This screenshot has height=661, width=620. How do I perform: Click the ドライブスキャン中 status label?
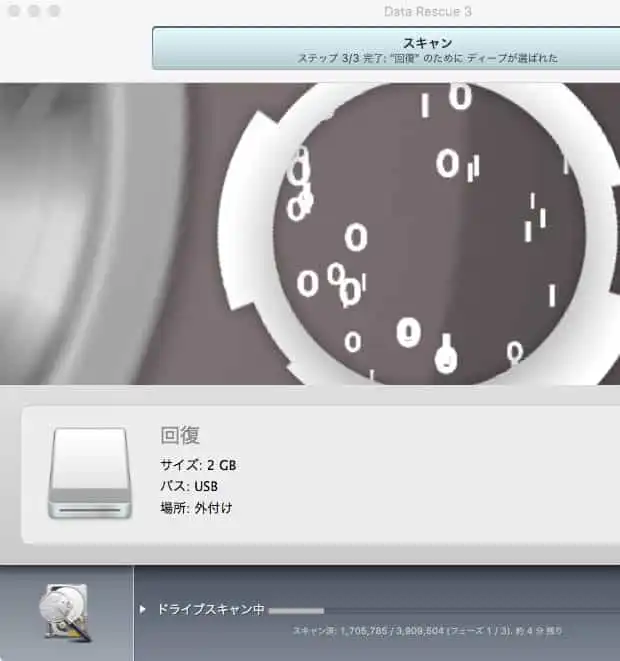point(211,609)
